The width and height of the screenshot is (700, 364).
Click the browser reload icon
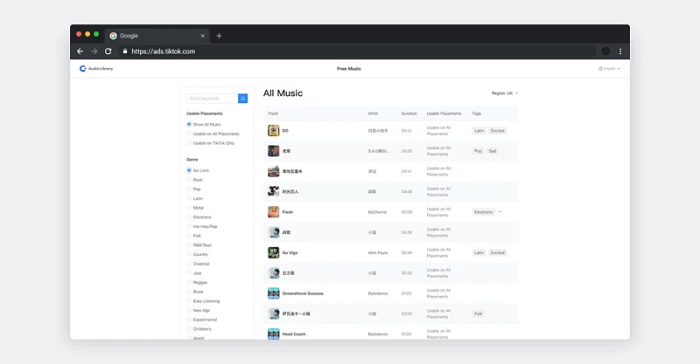[108, 51]
